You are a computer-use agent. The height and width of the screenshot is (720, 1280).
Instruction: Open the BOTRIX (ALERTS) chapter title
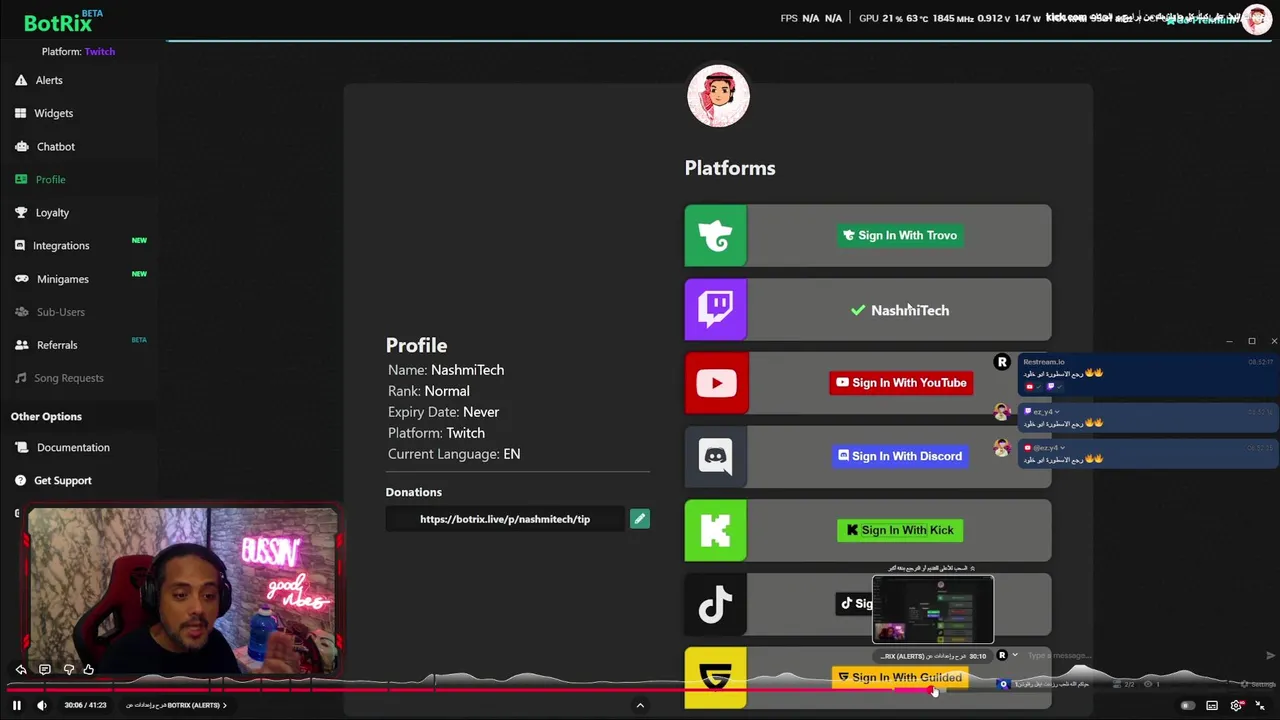tap(176, 705)
